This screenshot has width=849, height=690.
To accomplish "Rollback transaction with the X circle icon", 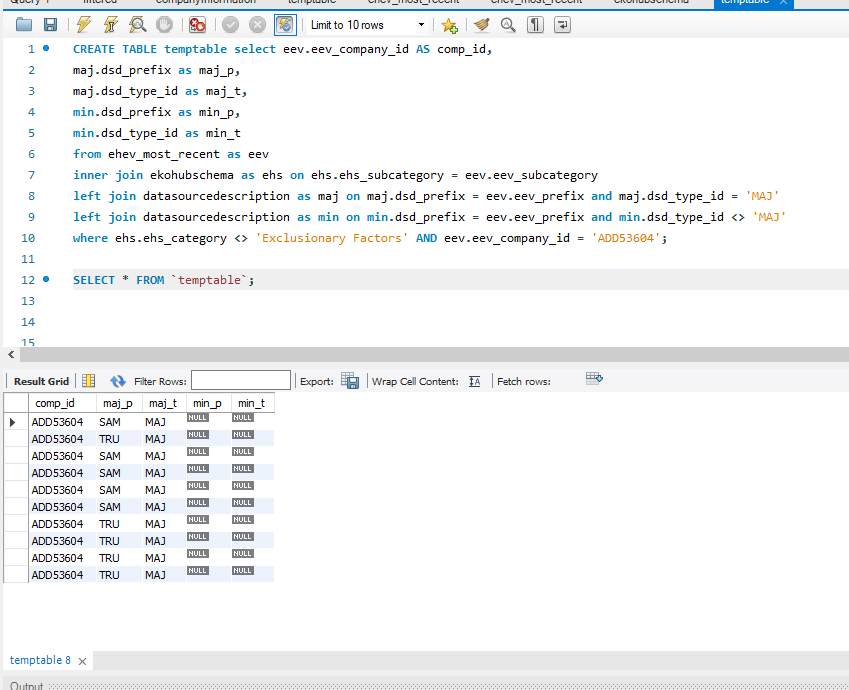I will (257, 24).
